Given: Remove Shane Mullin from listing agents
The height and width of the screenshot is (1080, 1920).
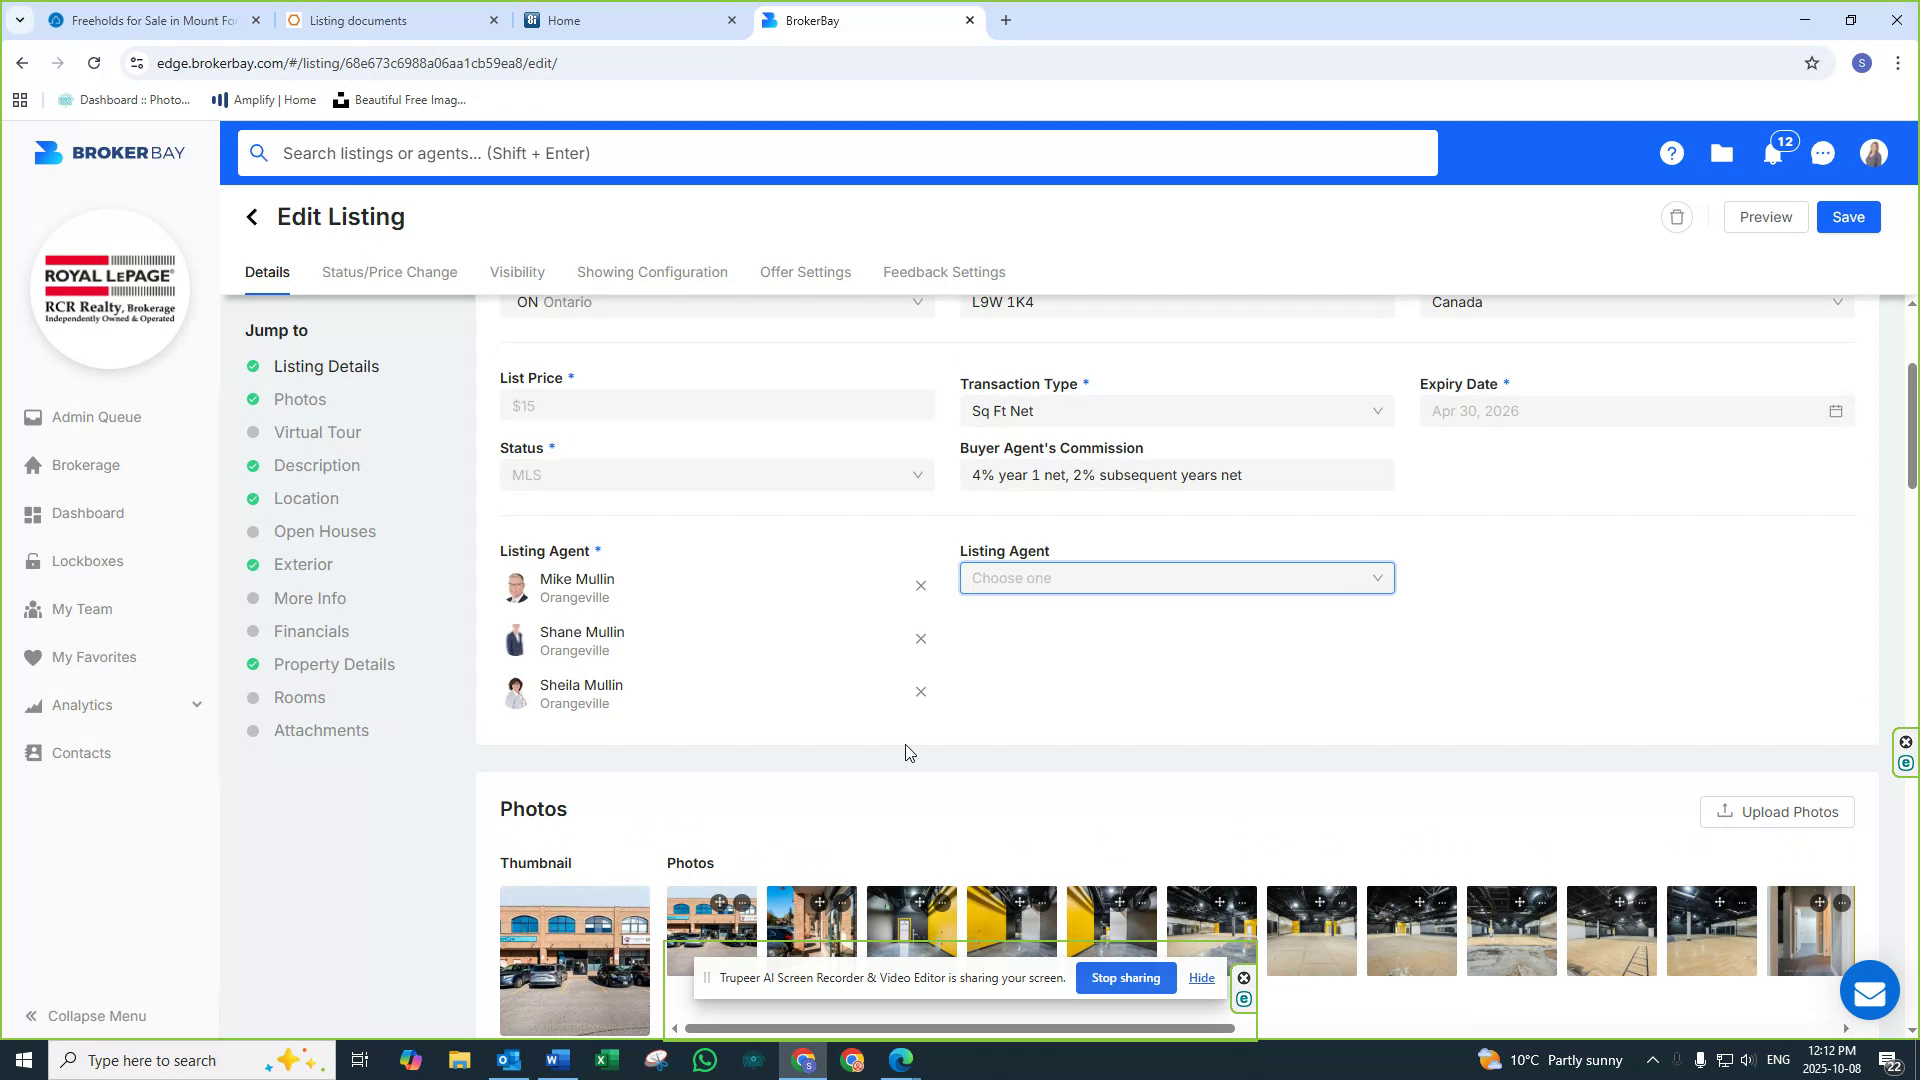Looking at the screenshot, I should [x=921, y=638].
